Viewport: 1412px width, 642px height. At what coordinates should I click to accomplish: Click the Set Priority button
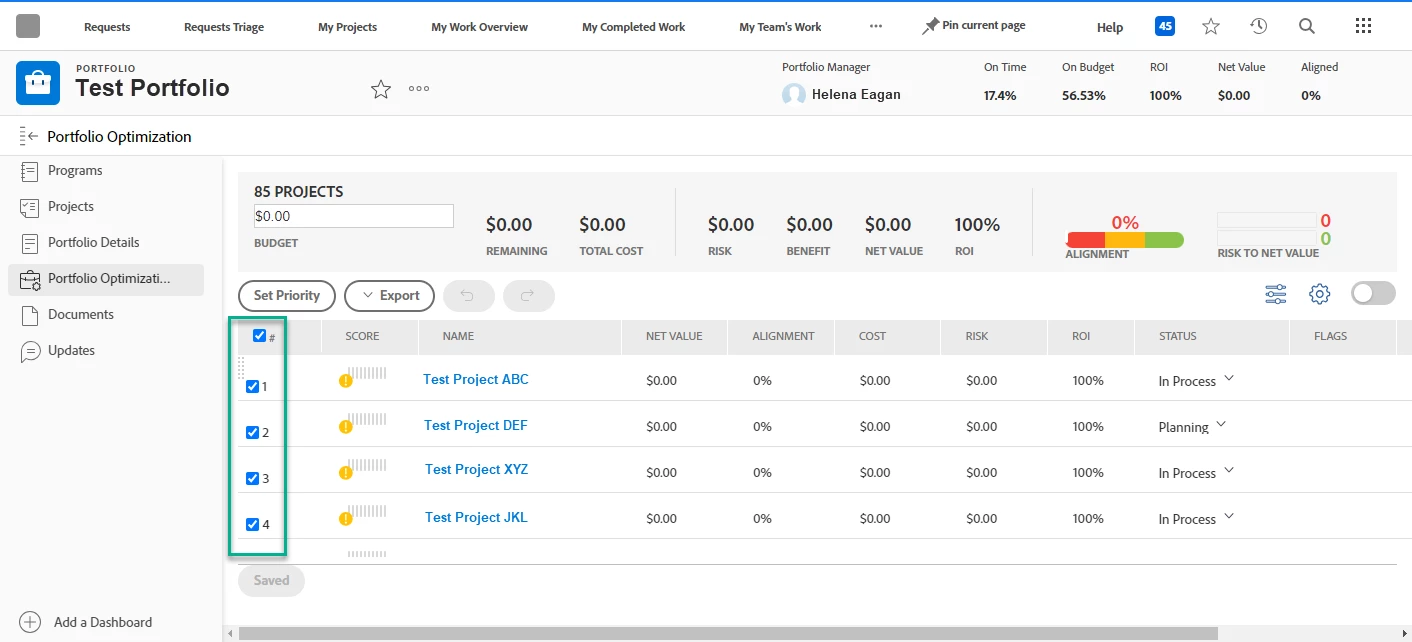pos(287,296)
